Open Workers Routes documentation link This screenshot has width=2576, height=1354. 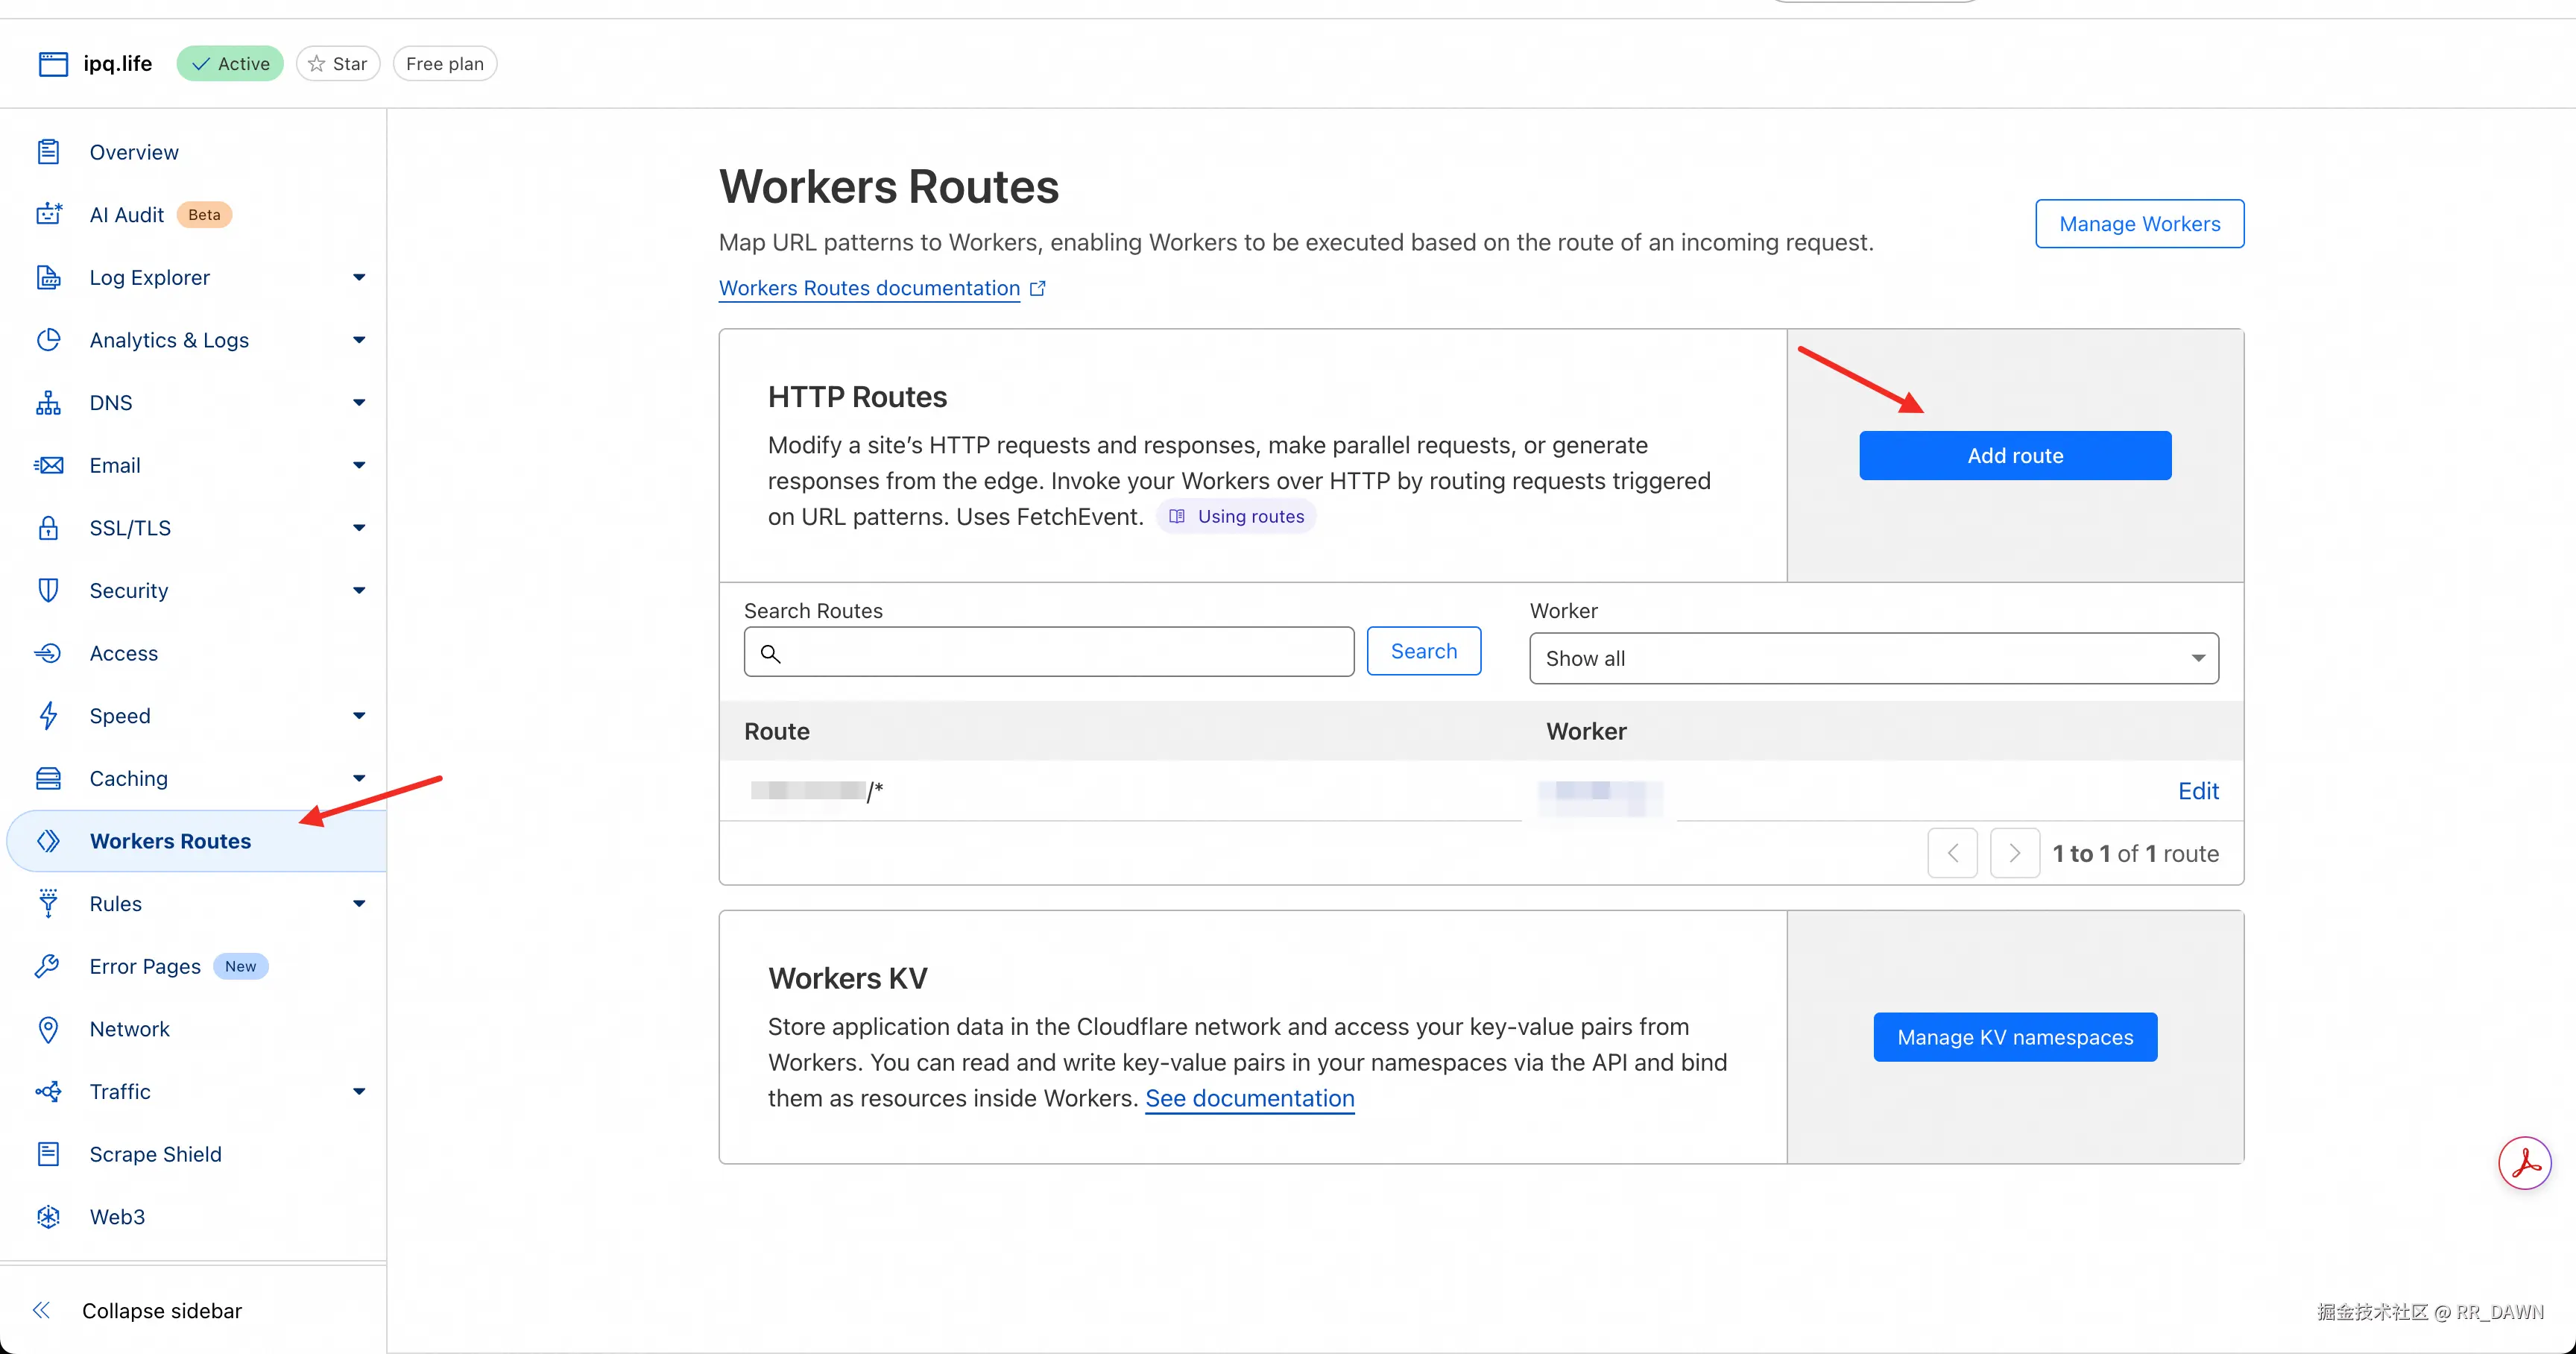(x=869, y=288)
